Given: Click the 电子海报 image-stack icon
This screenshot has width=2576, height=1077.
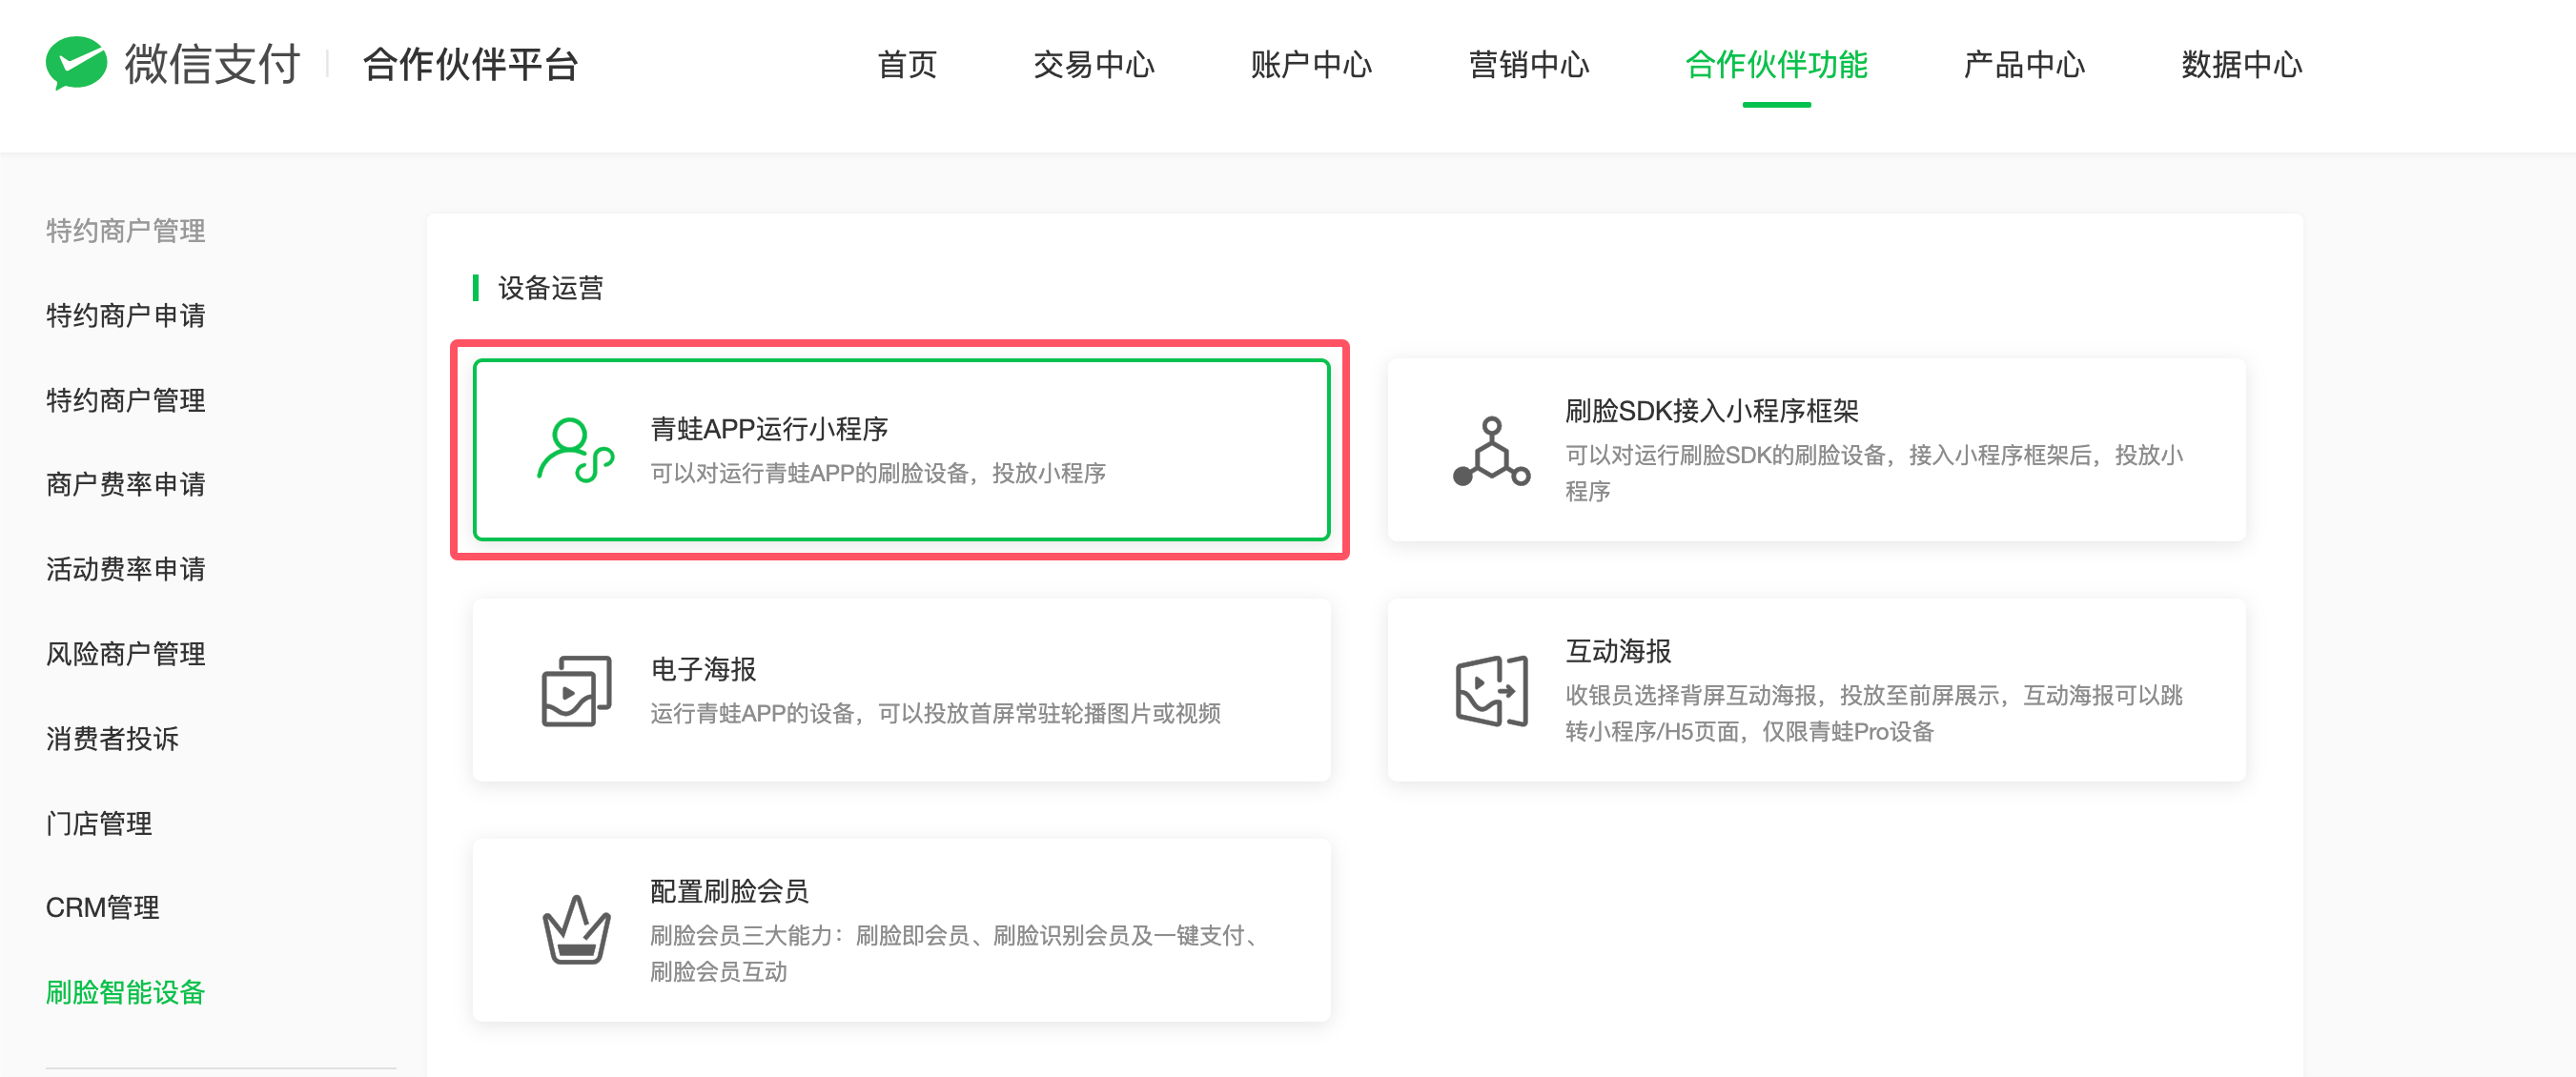Looking at the screenshot, I should (576, 691).
